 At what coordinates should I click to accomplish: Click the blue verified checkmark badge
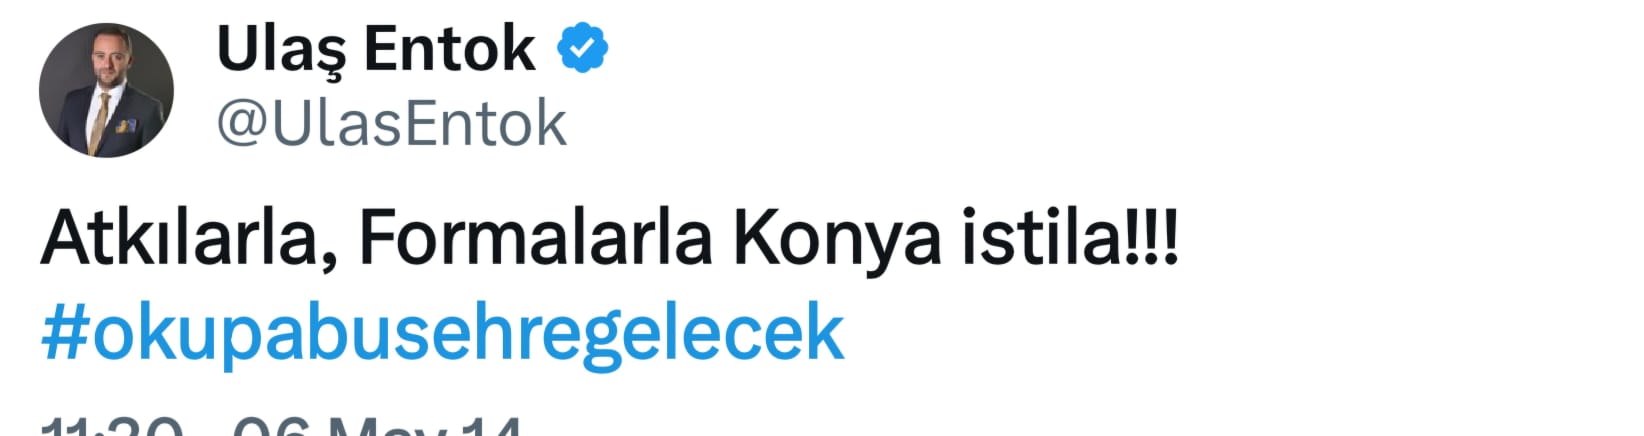click(582, 49)
